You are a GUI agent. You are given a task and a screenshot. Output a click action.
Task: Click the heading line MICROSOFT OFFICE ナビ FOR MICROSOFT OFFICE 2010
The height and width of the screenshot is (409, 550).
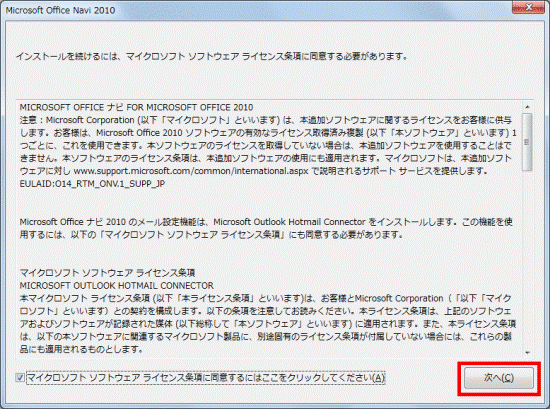tap(136, 107)
